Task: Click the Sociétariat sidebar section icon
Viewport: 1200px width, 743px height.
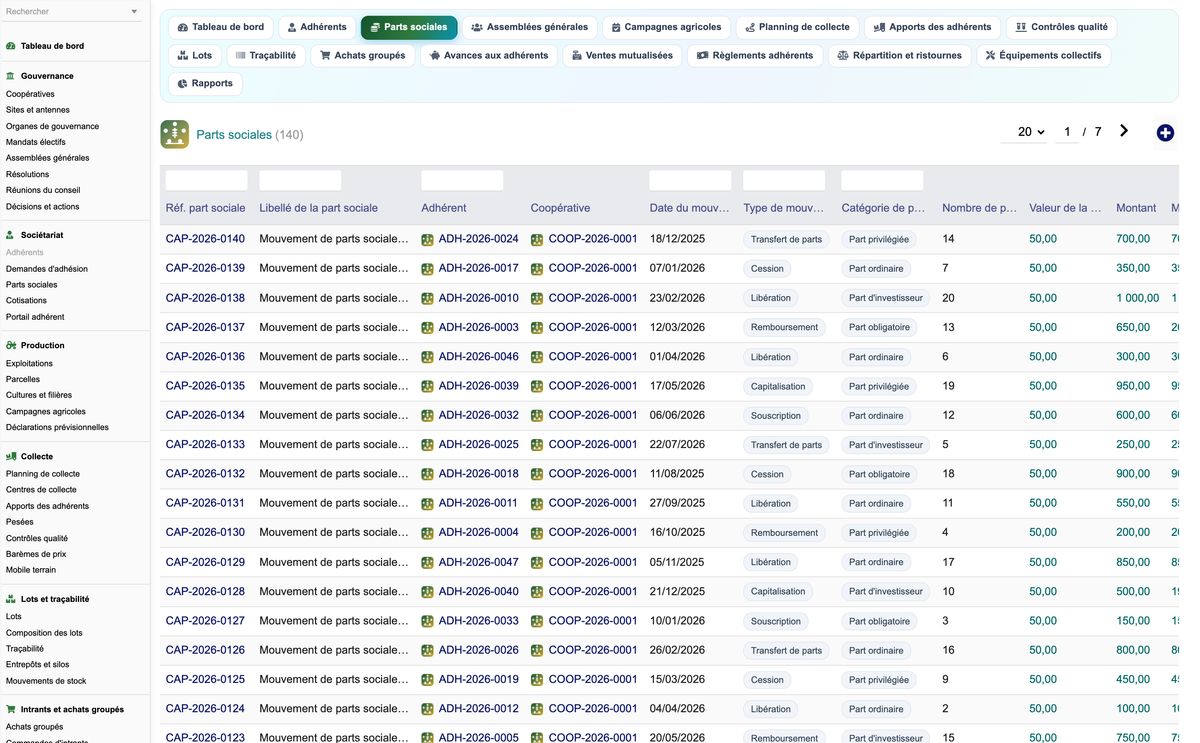Action: click(x=11, y=235)
